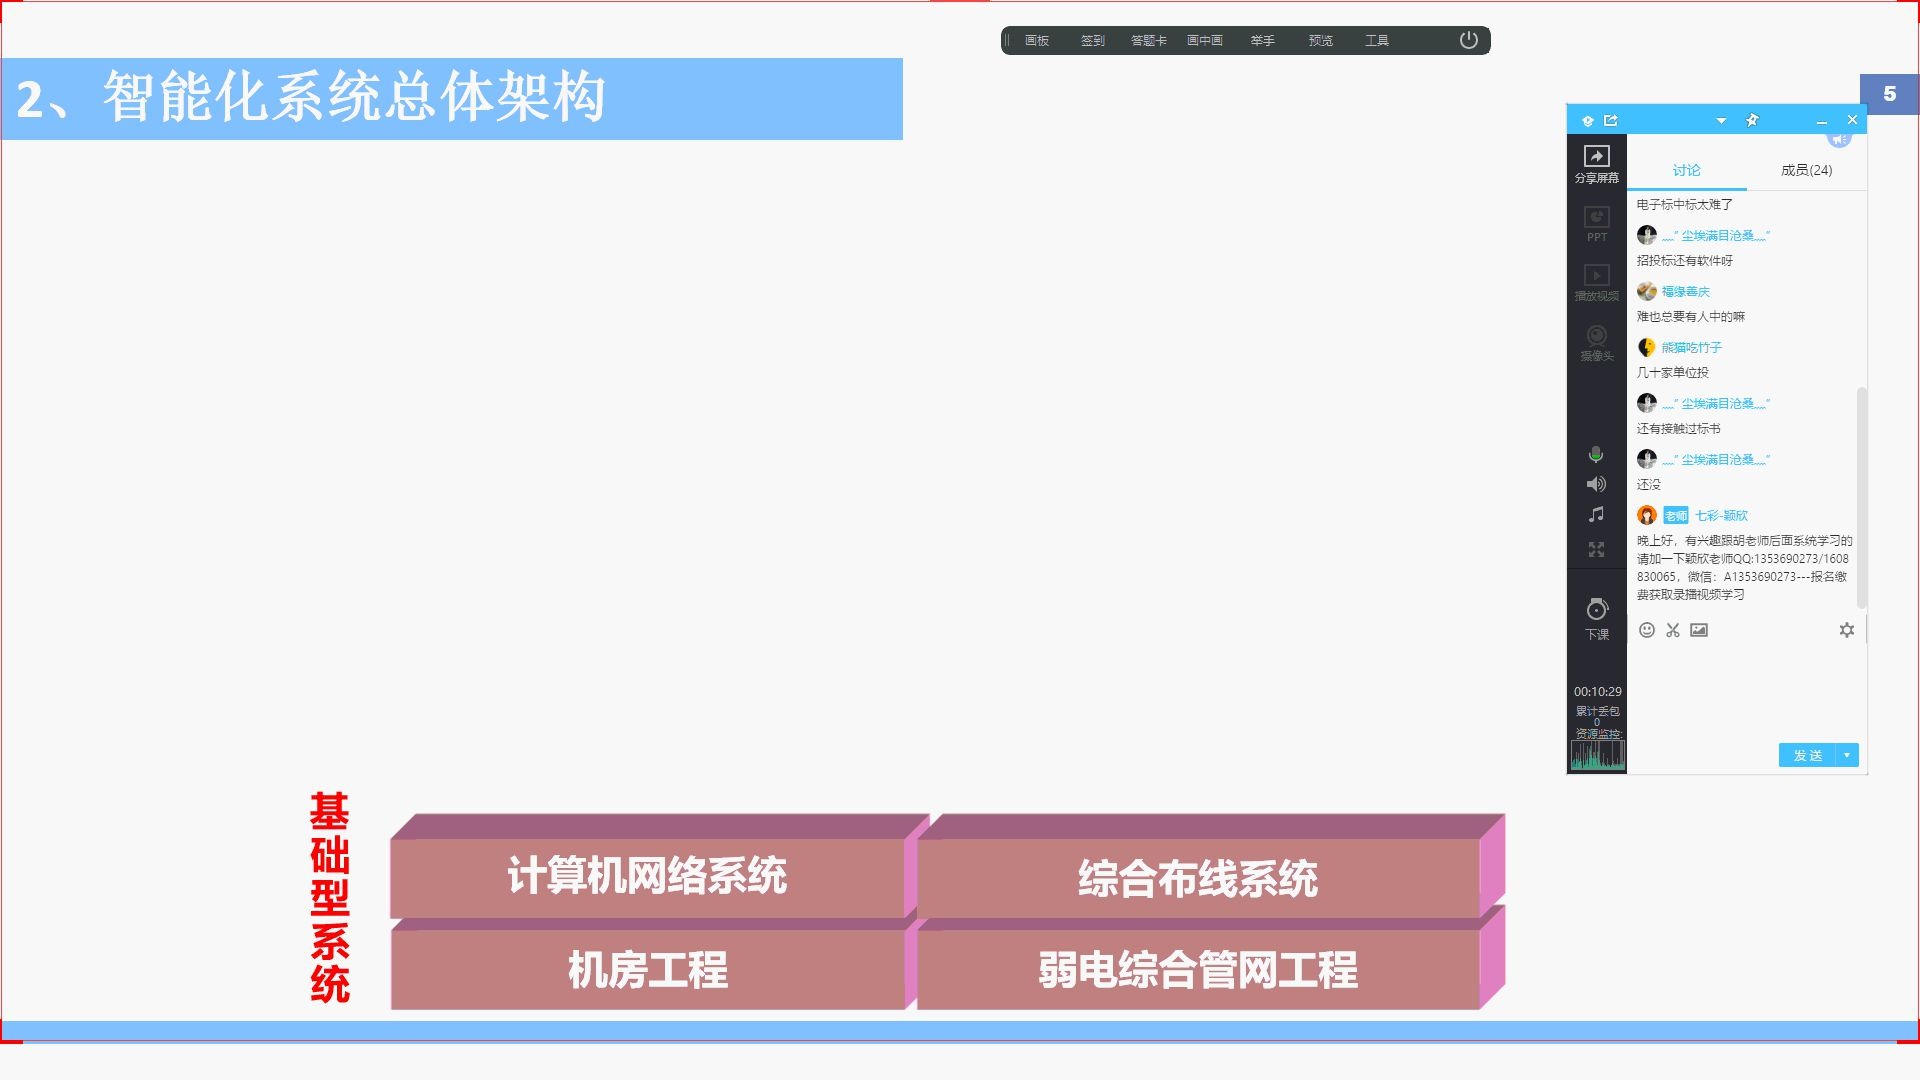Enable 画中画 picture-in-picture
This screenshot has width=1920, height=1080.
[1205, 41]
